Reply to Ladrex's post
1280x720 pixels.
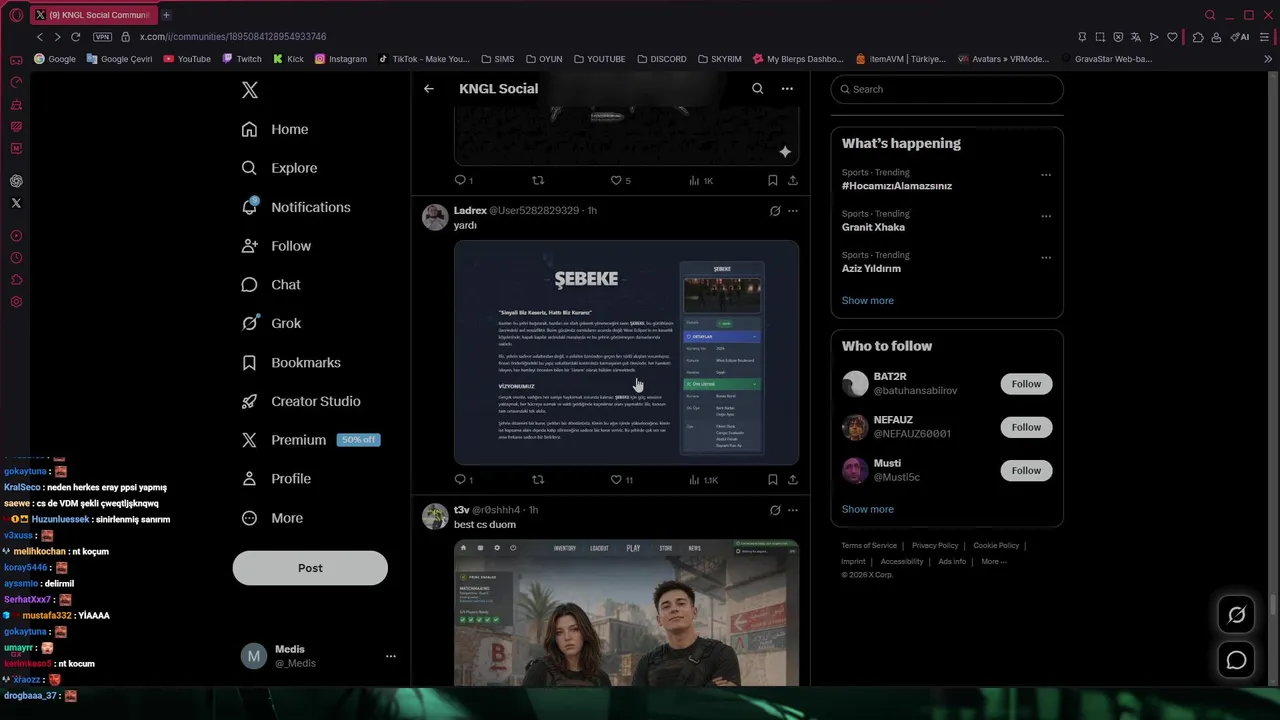tap(464, 480)
